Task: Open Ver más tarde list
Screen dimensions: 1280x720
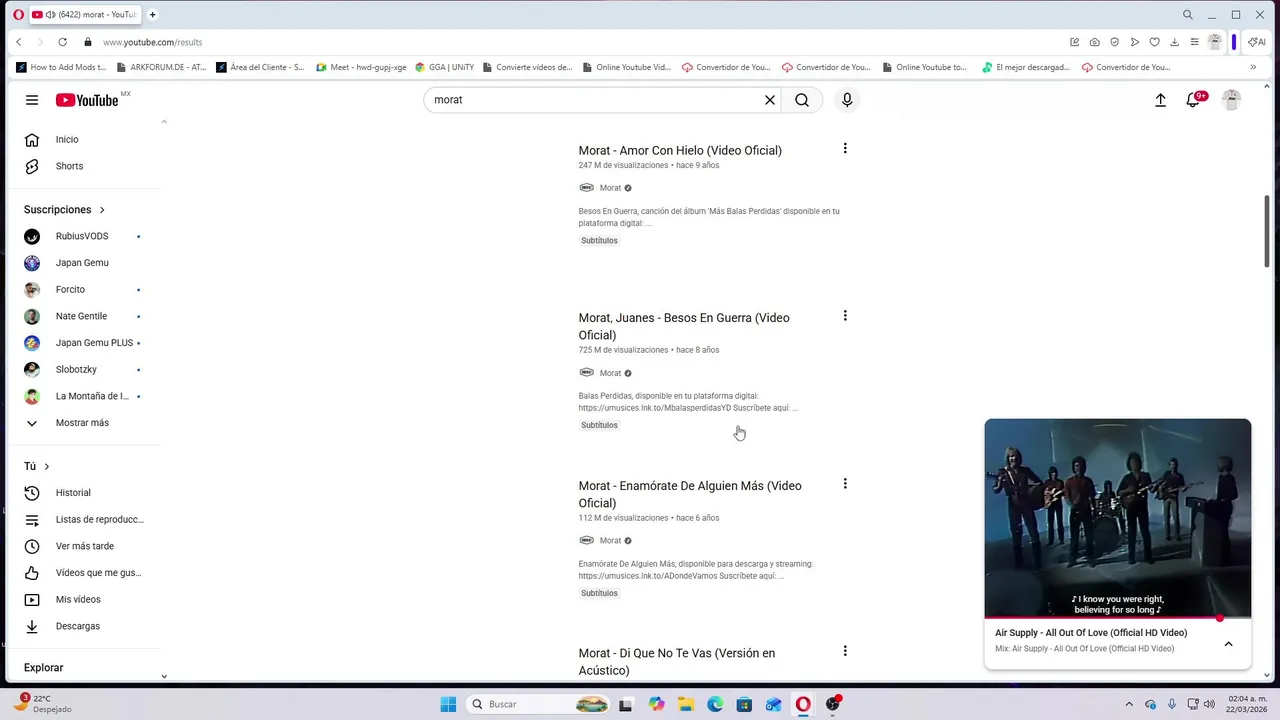Action: (86, 546)
